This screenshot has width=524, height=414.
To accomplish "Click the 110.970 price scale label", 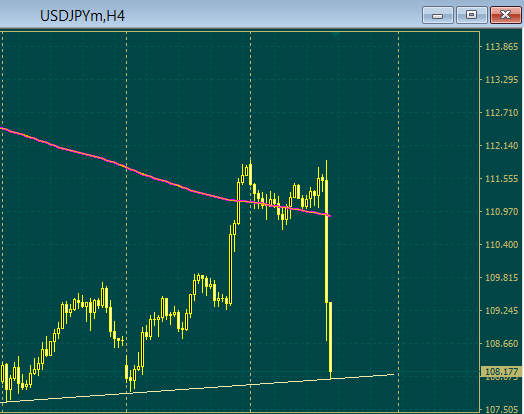I will pos(501,212).
